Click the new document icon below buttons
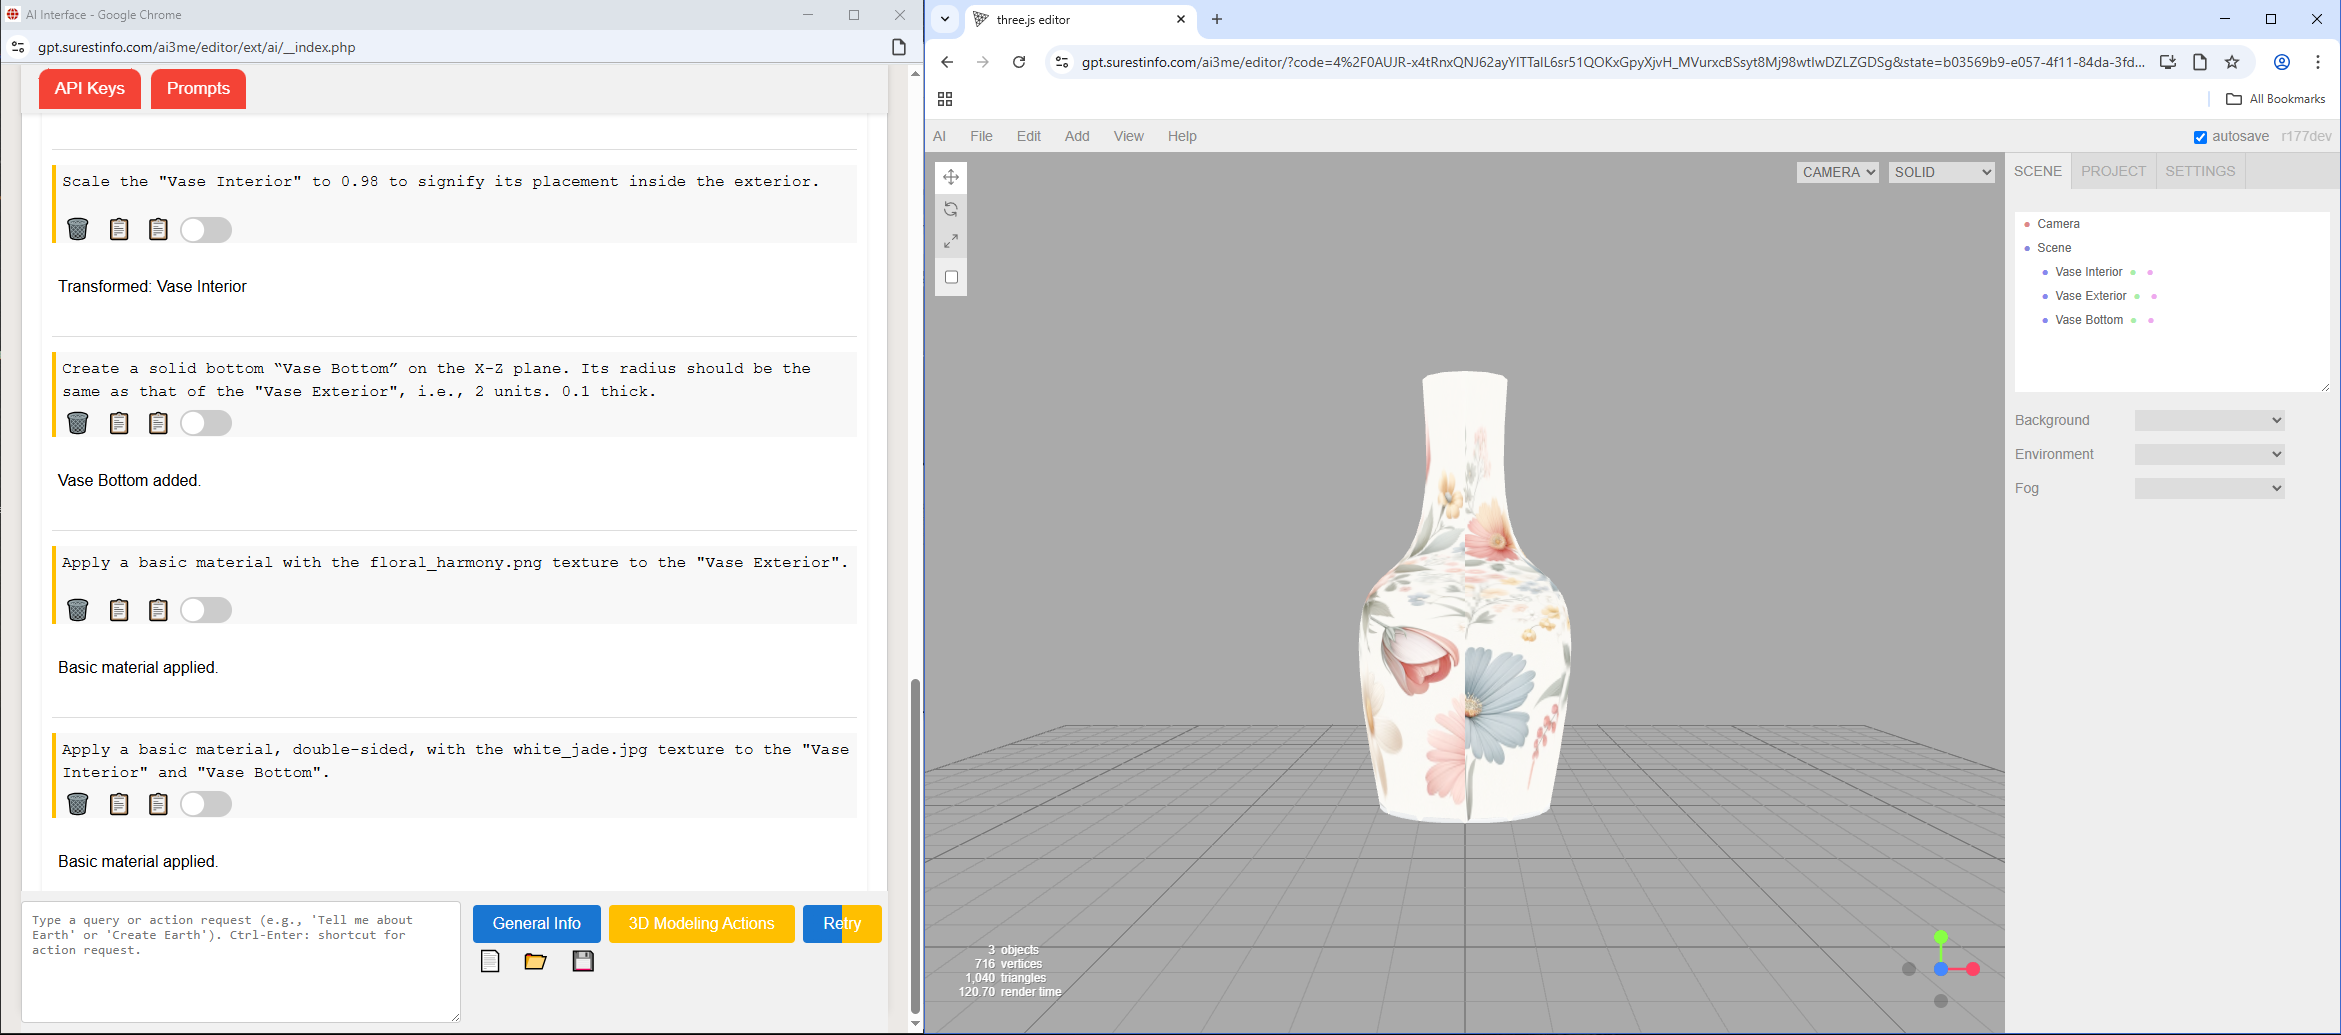 tap(490, 962)
